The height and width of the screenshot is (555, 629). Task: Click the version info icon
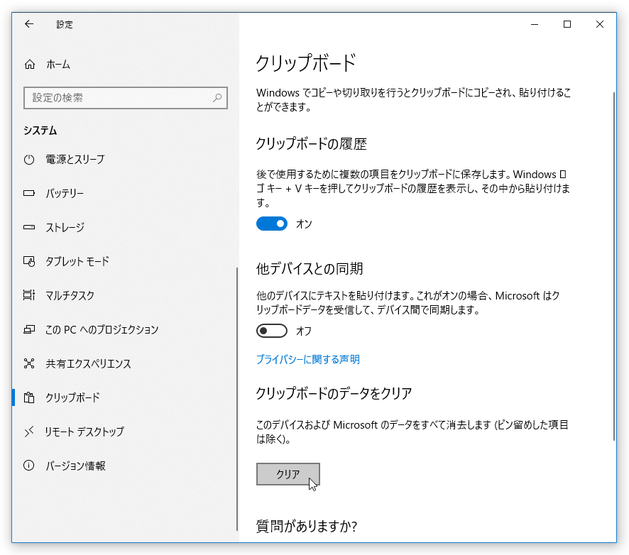click(29, 466)
